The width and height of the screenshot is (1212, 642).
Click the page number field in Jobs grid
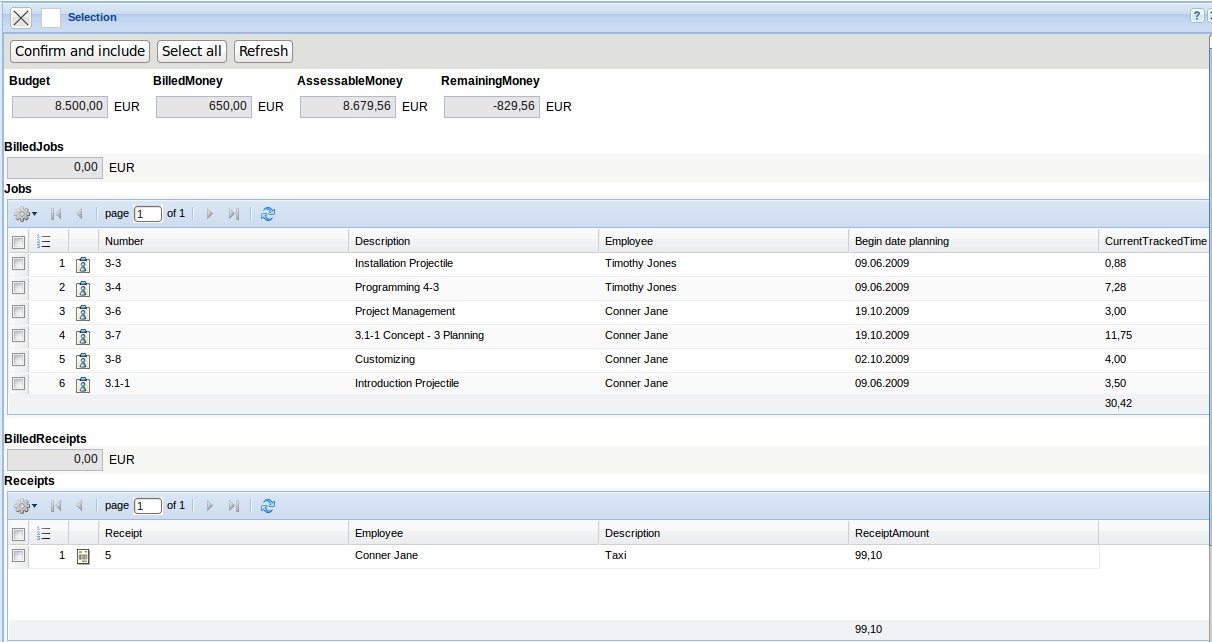coord(148,214)
